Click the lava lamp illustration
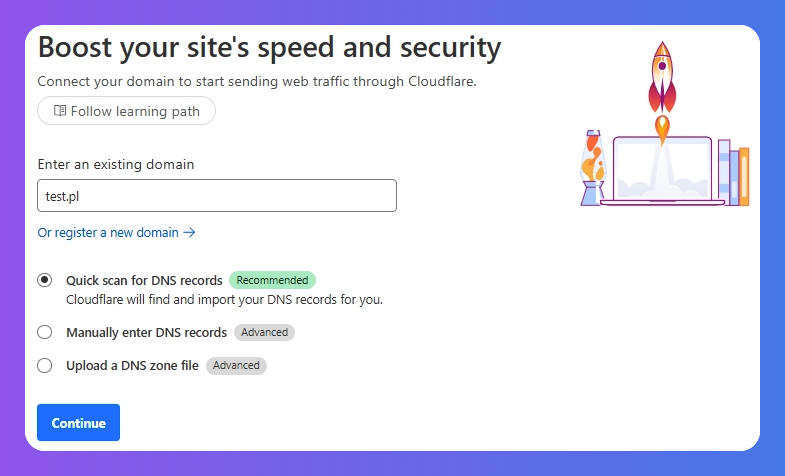 pyautogui.click(x=593, y=168)
